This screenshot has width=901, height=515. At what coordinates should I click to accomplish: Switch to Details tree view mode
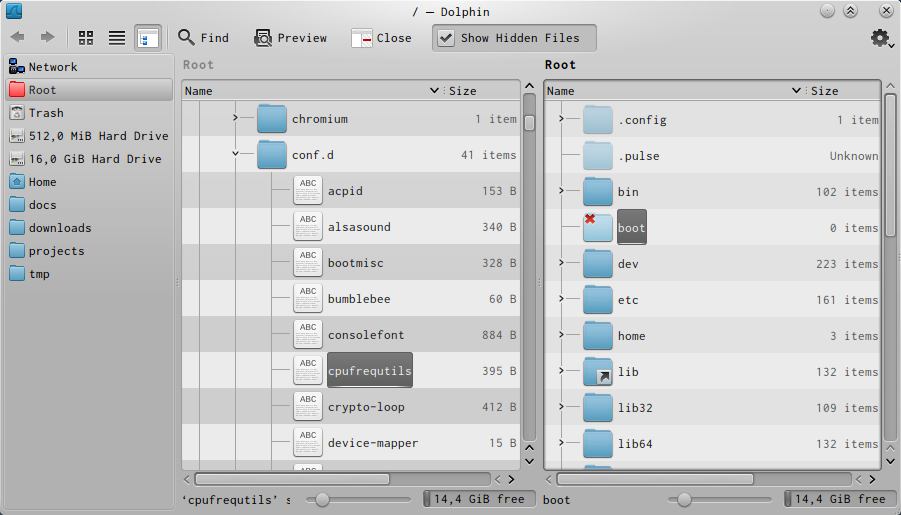(x=148, y=38)
